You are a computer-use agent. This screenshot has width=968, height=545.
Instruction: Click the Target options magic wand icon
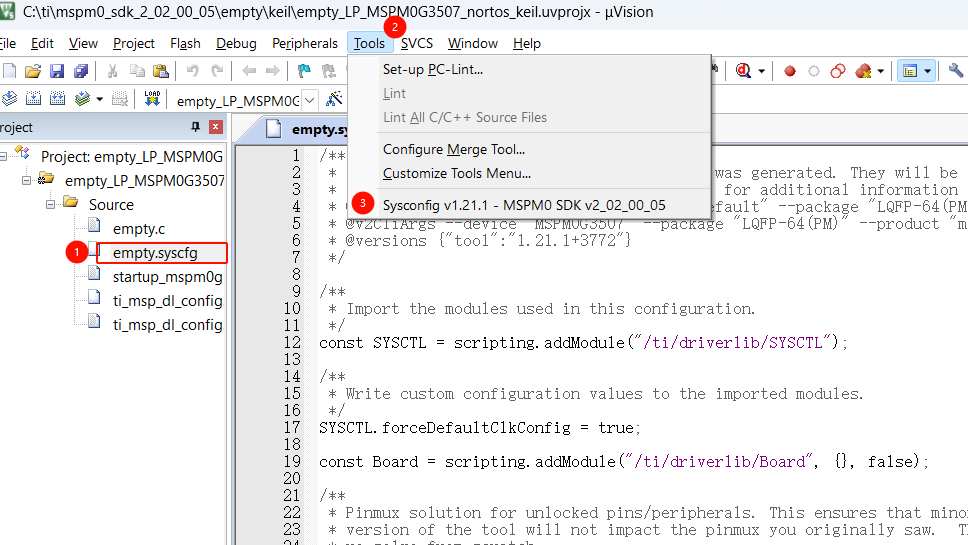click(335, 99)
